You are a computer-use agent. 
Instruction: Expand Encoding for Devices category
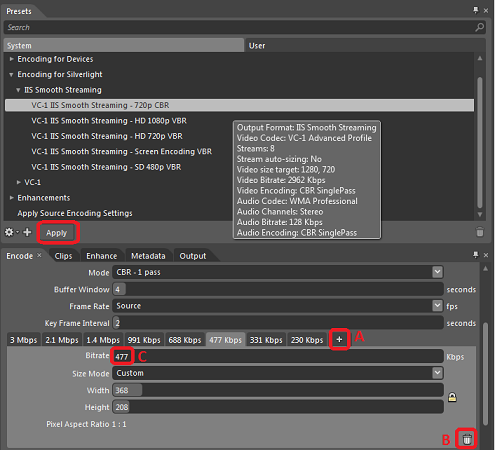point(12,59)
